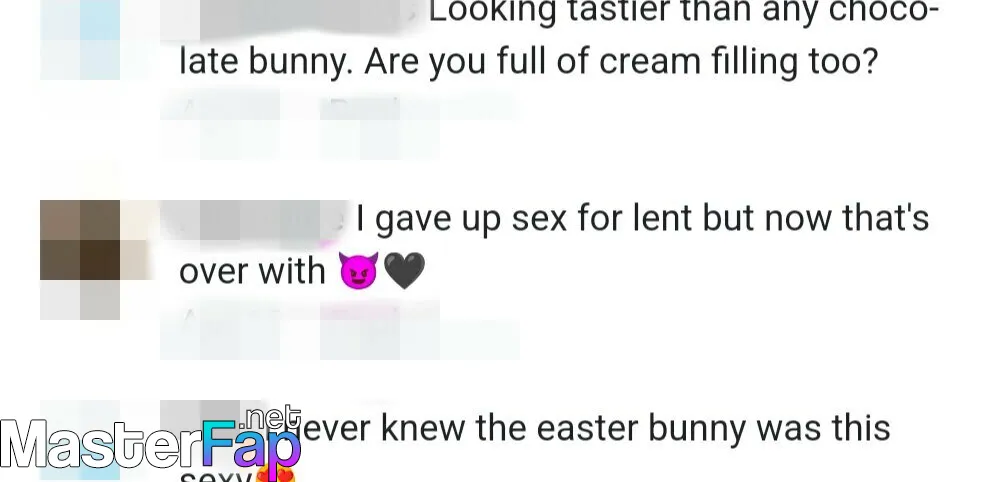Select the "Are you full of cream filling" line
This screenshot has height=482, width=990.
click(x=528, y=63)
